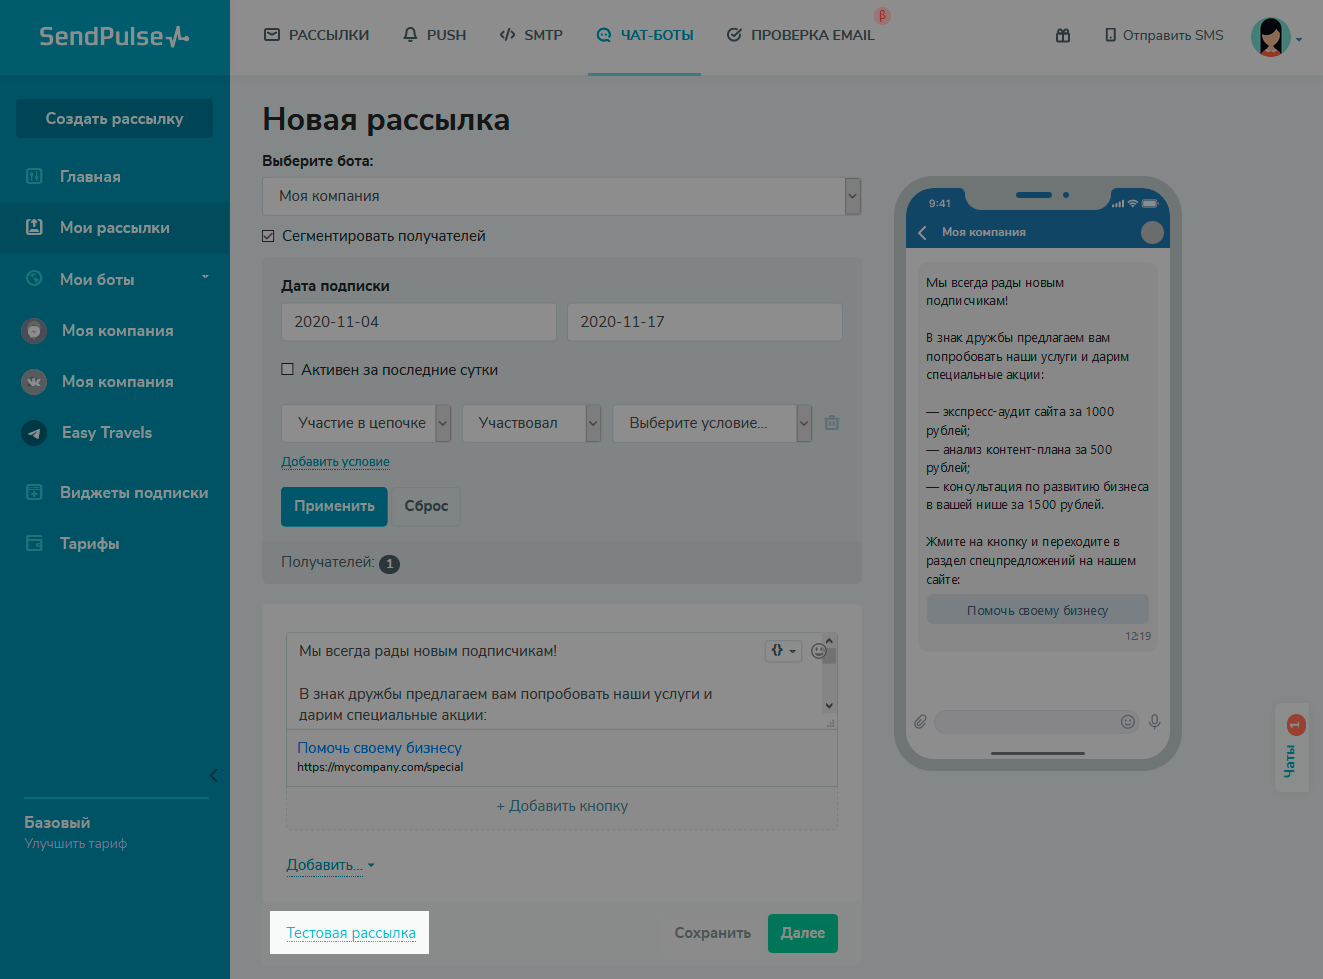Click the Главная home icon
Image resolution: width=1323 pixels, height=979 pixels.
pyautogui.click(x=34, y=176)
